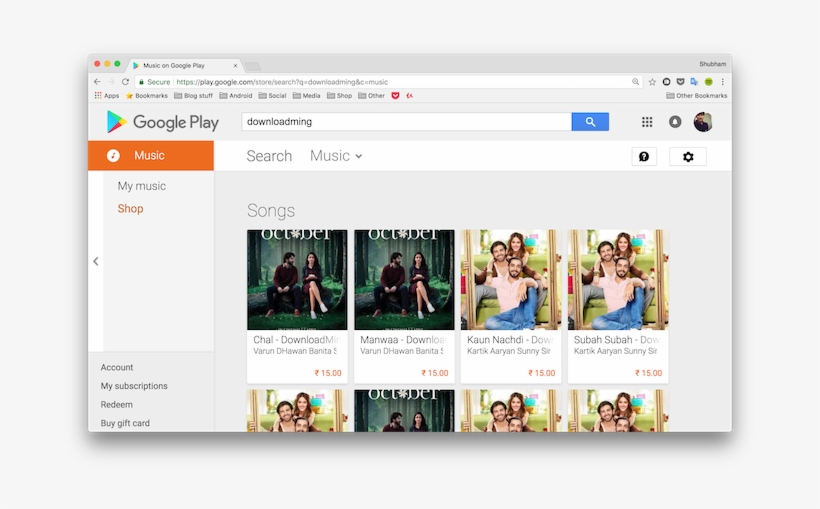The image size is (820, 509).
Task: Click the zoom magnifier in address bar
Action: [635, 82]
